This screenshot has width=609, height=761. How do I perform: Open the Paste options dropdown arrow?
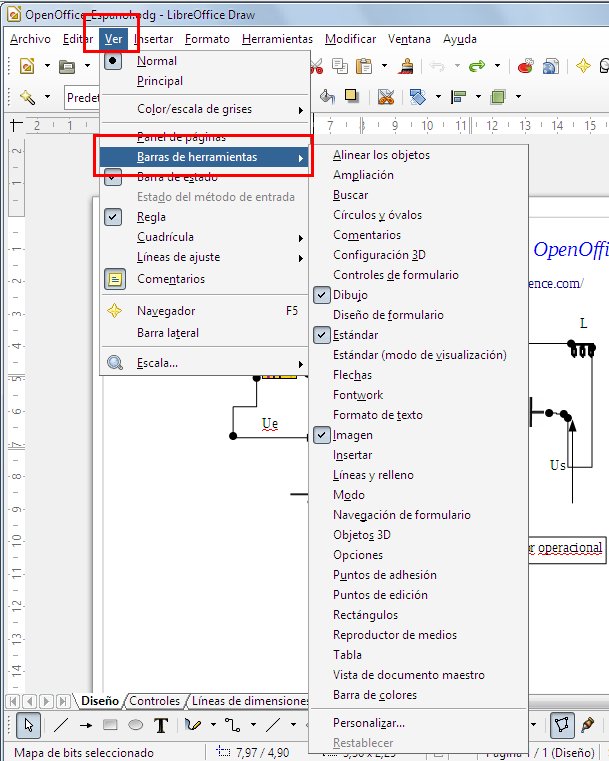click(384, 66)
